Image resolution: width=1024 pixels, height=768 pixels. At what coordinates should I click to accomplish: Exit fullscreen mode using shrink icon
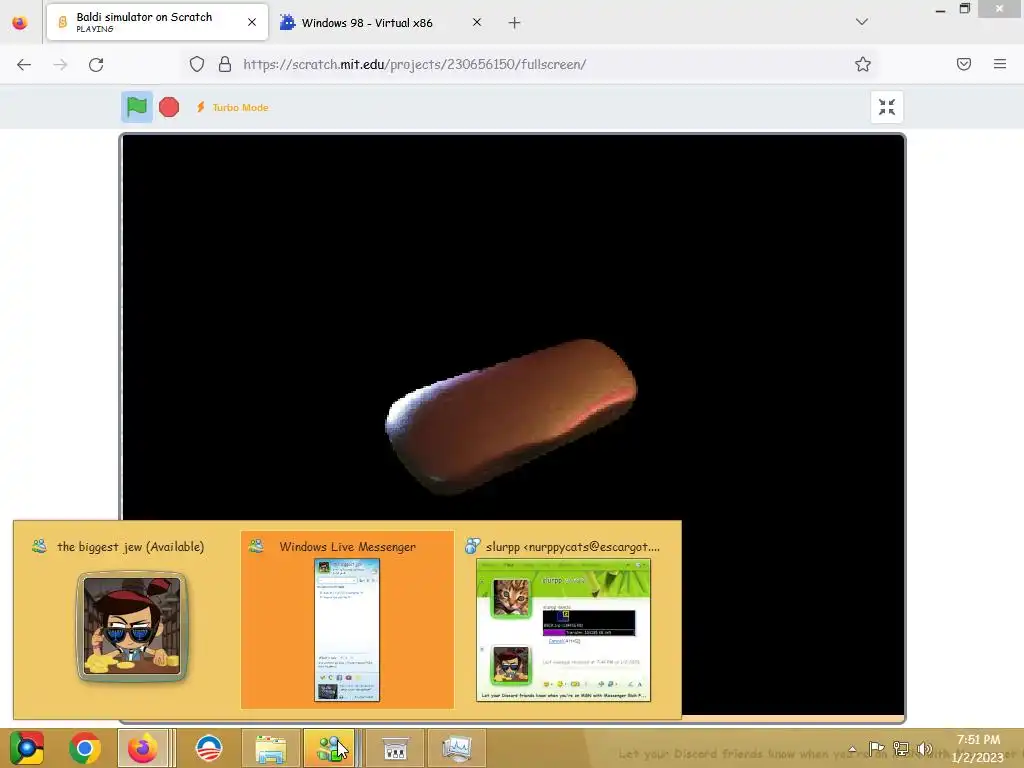tap(887, 107)
